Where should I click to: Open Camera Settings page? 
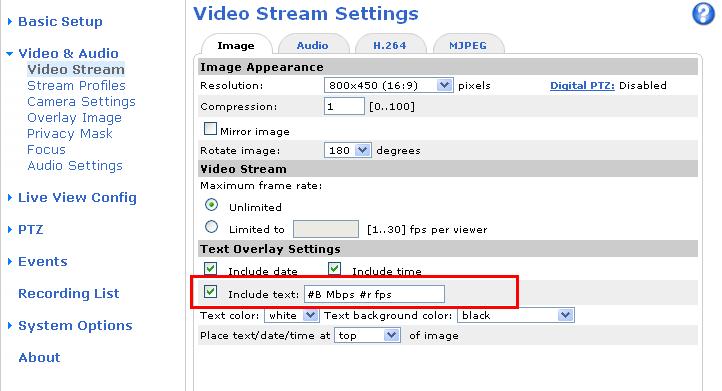click(x=82, y=102)
